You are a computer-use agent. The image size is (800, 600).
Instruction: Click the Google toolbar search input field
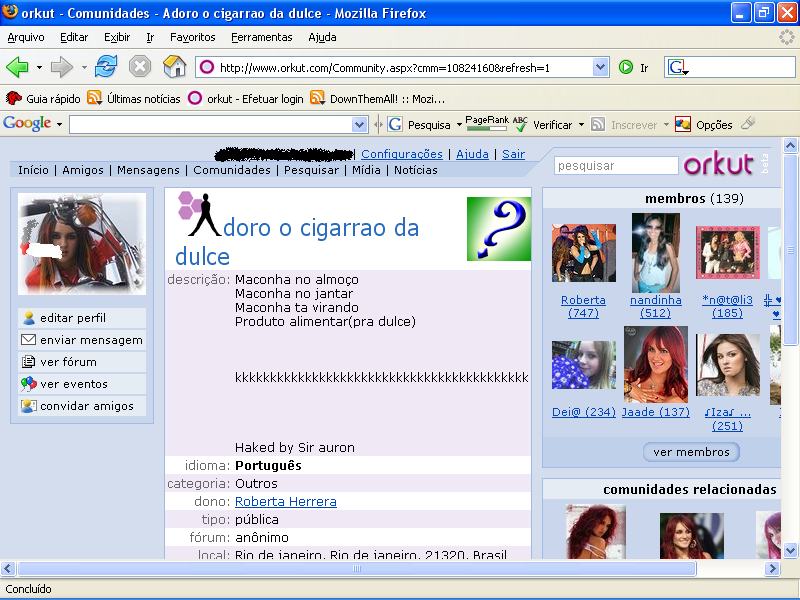(x=211, y=124)
